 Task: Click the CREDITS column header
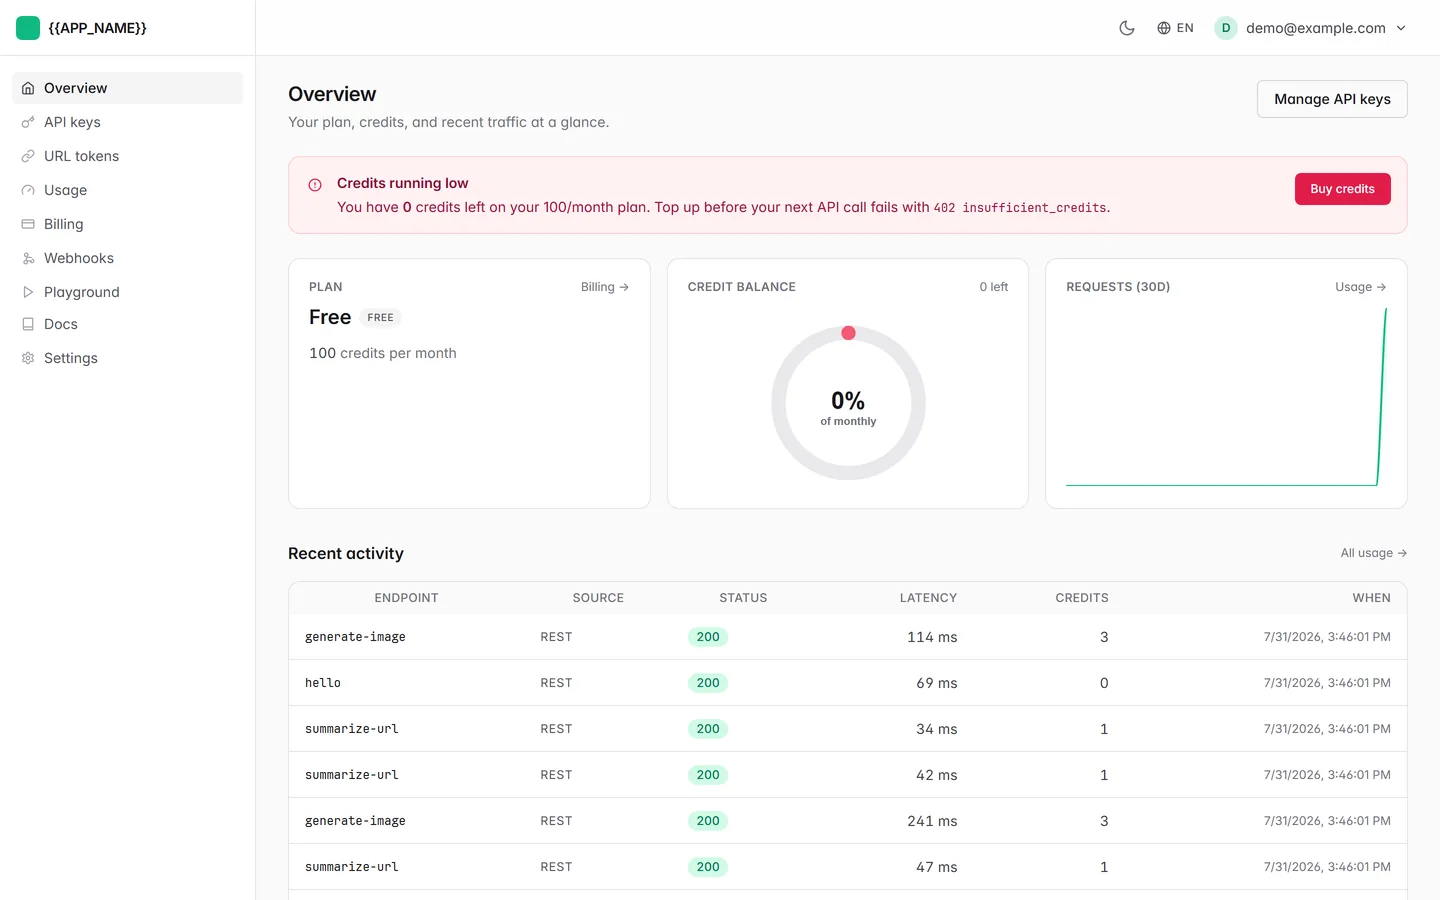pyautogui.click(x=1082, y=598)
